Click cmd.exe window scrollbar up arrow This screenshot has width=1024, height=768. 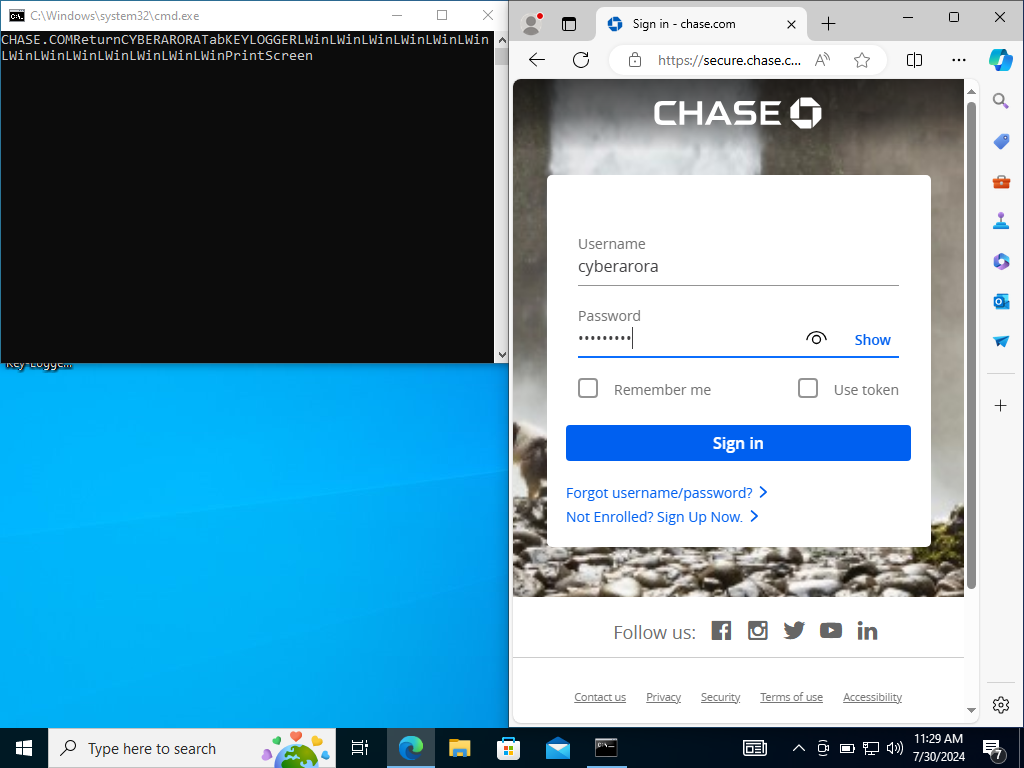click(x=502, y=40)
